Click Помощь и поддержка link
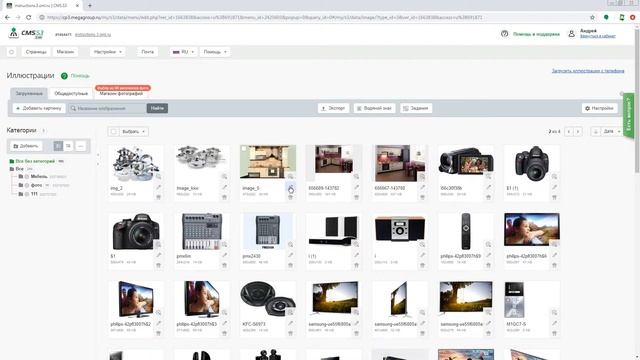Viewport: 640px width, 360px height. 536,34
